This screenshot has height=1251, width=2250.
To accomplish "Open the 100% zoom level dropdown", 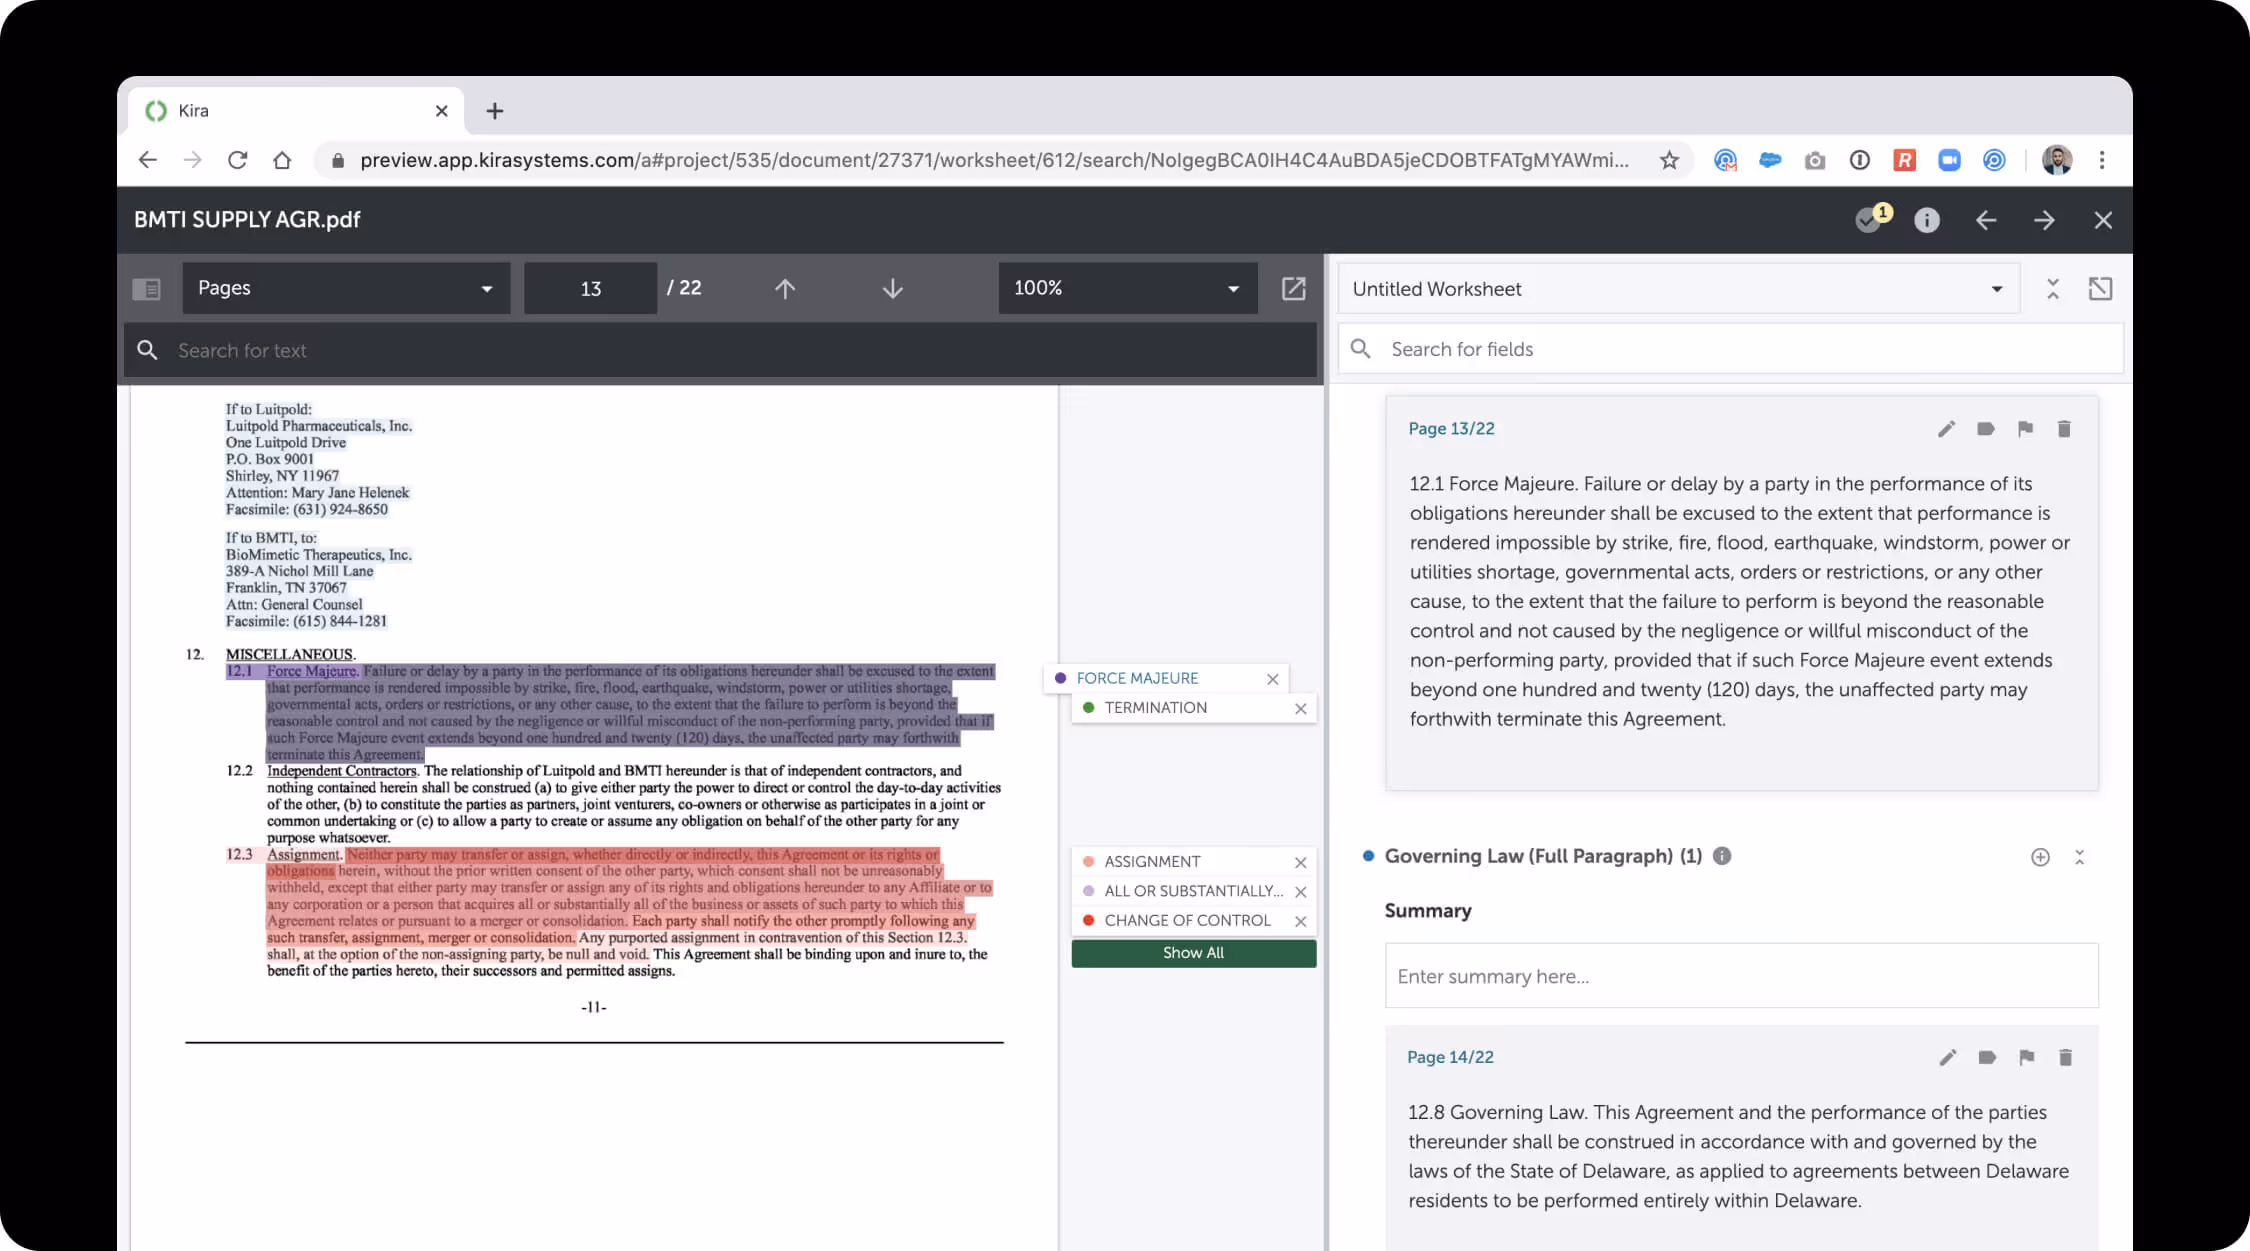I will tap(1126, 289).
